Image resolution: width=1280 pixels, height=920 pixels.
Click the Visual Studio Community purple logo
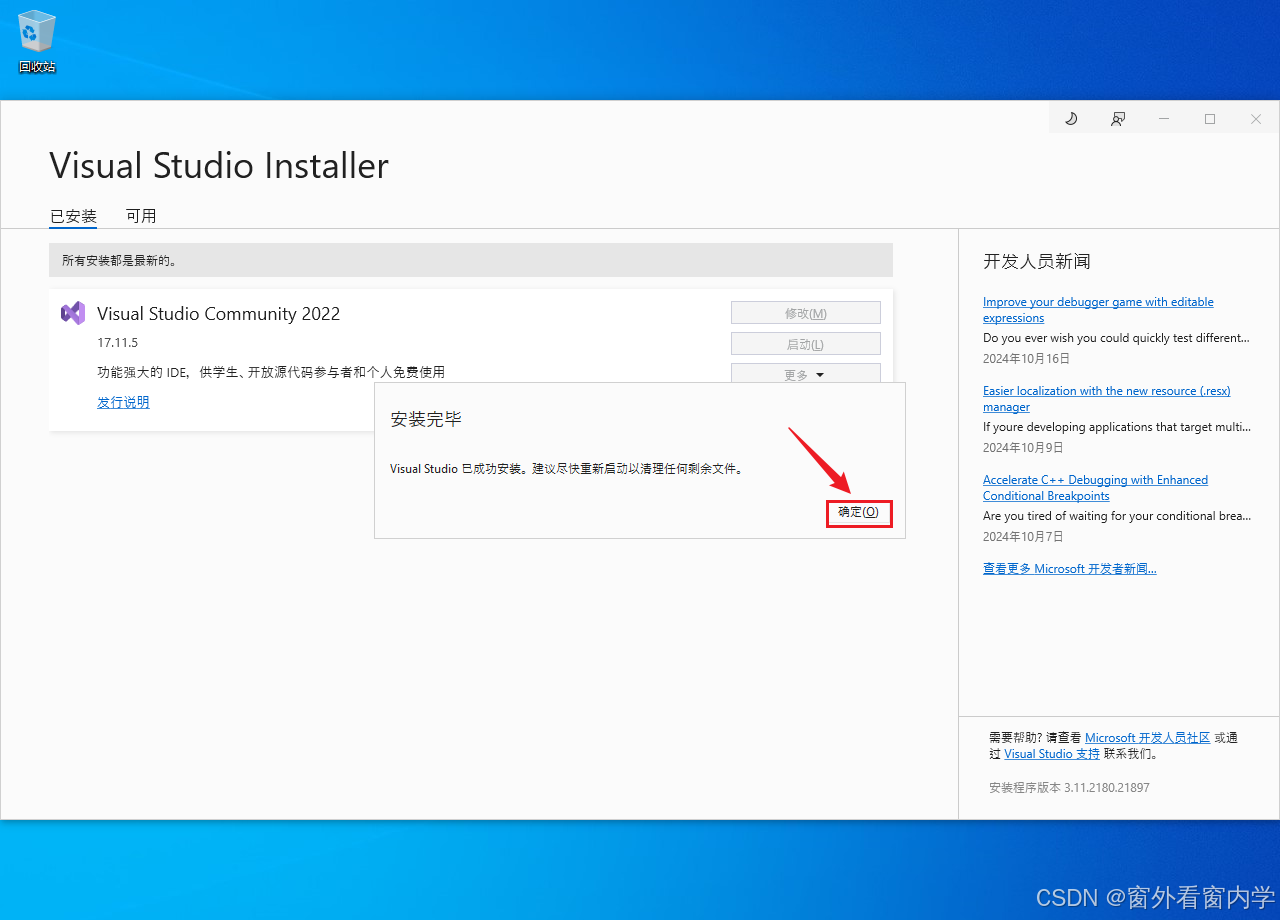[73, 313]
